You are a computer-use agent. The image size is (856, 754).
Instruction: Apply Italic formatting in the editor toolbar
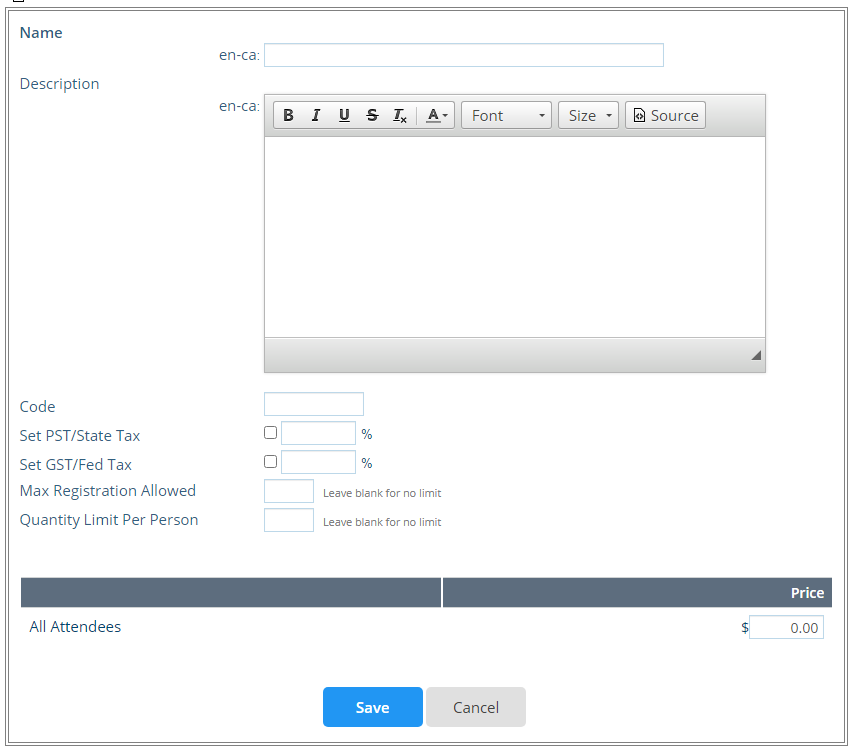316,116
